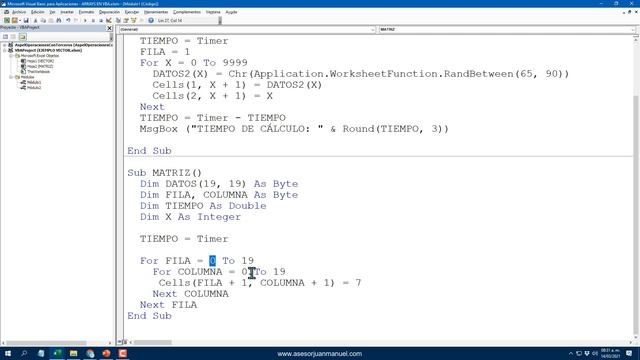This screenshot has width=640, height=360.
Task: Click on 'Next COLUMNA' code line
Action: (190, 294)
